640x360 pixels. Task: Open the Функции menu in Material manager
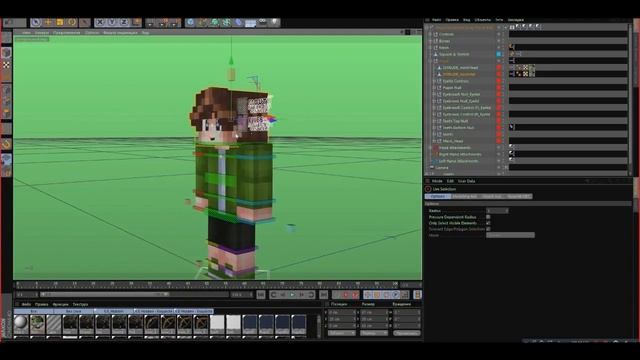coord(60,304)
